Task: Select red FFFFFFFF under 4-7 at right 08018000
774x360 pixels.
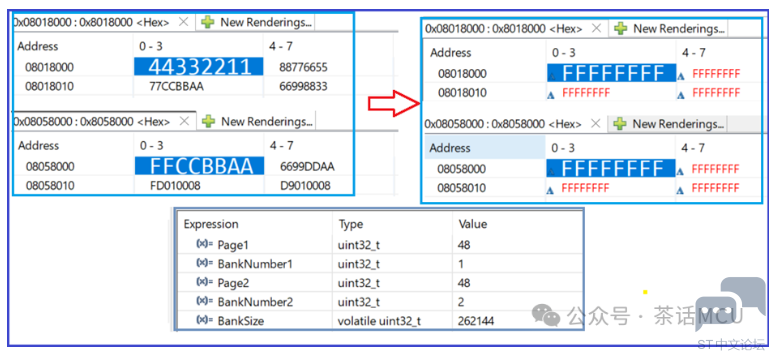Action: tap(716, 75)
